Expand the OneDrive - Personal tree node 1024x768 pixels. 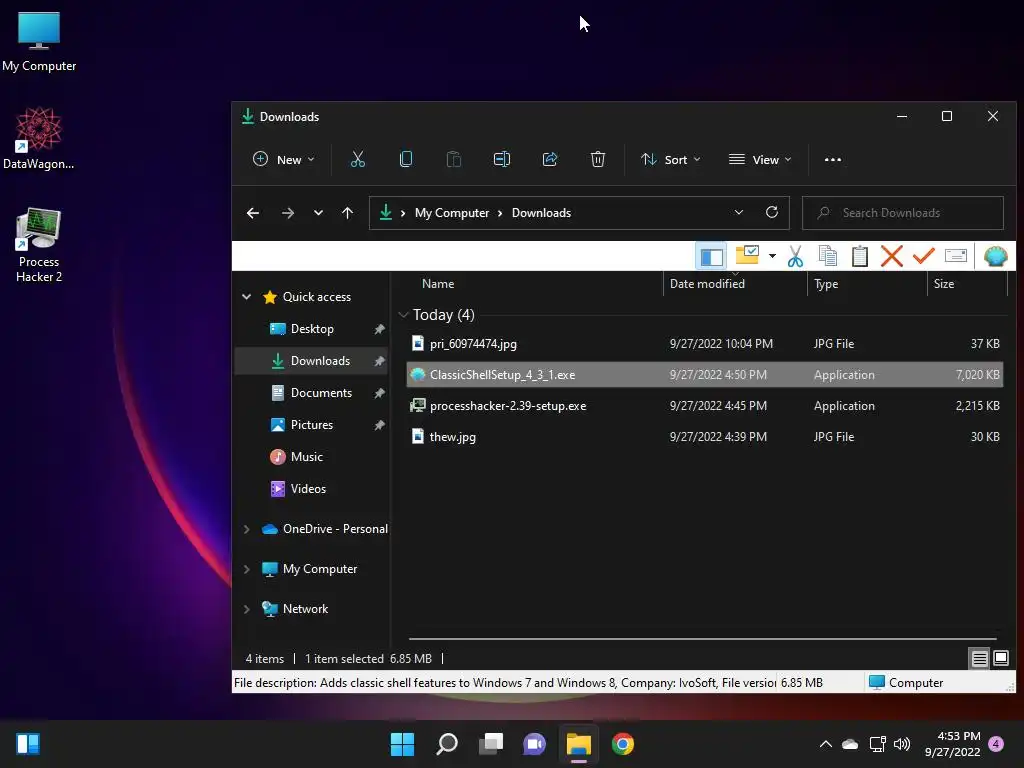point(246,529)
